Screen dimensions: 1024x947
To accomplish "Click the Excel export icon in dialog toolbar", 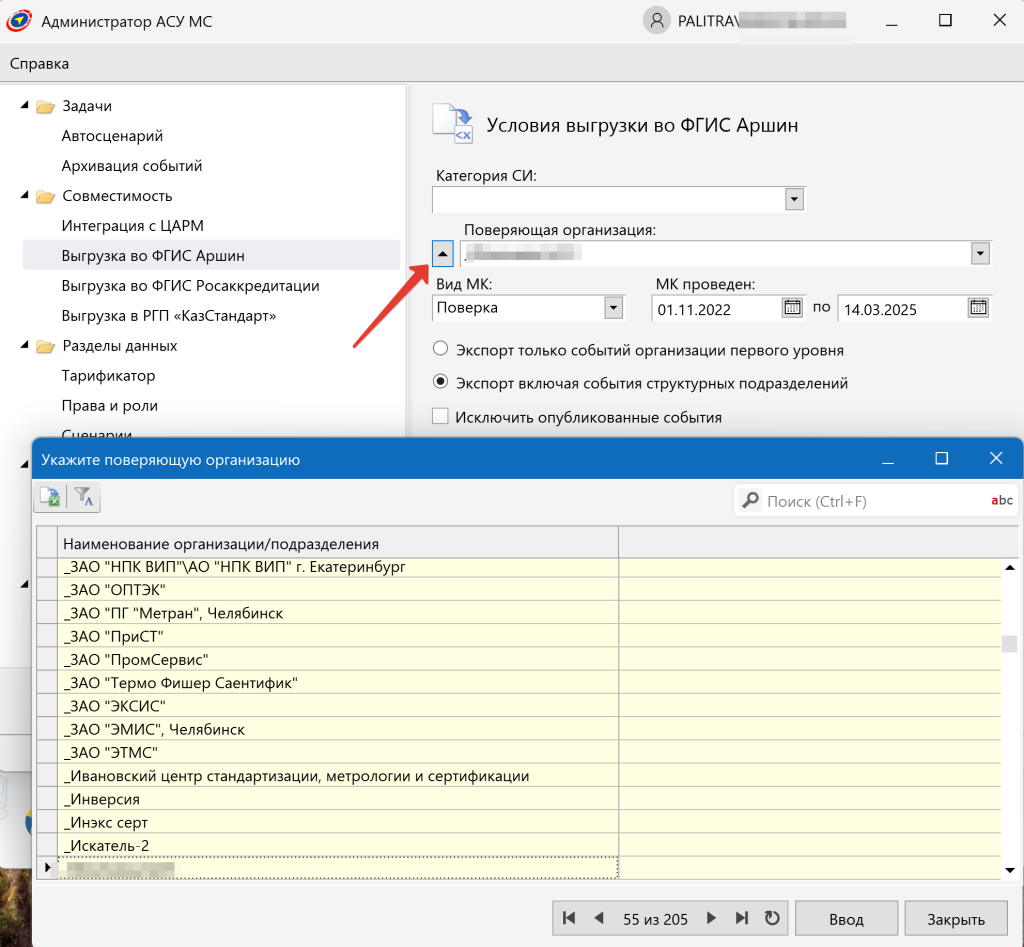I will (x=50, y=497).
